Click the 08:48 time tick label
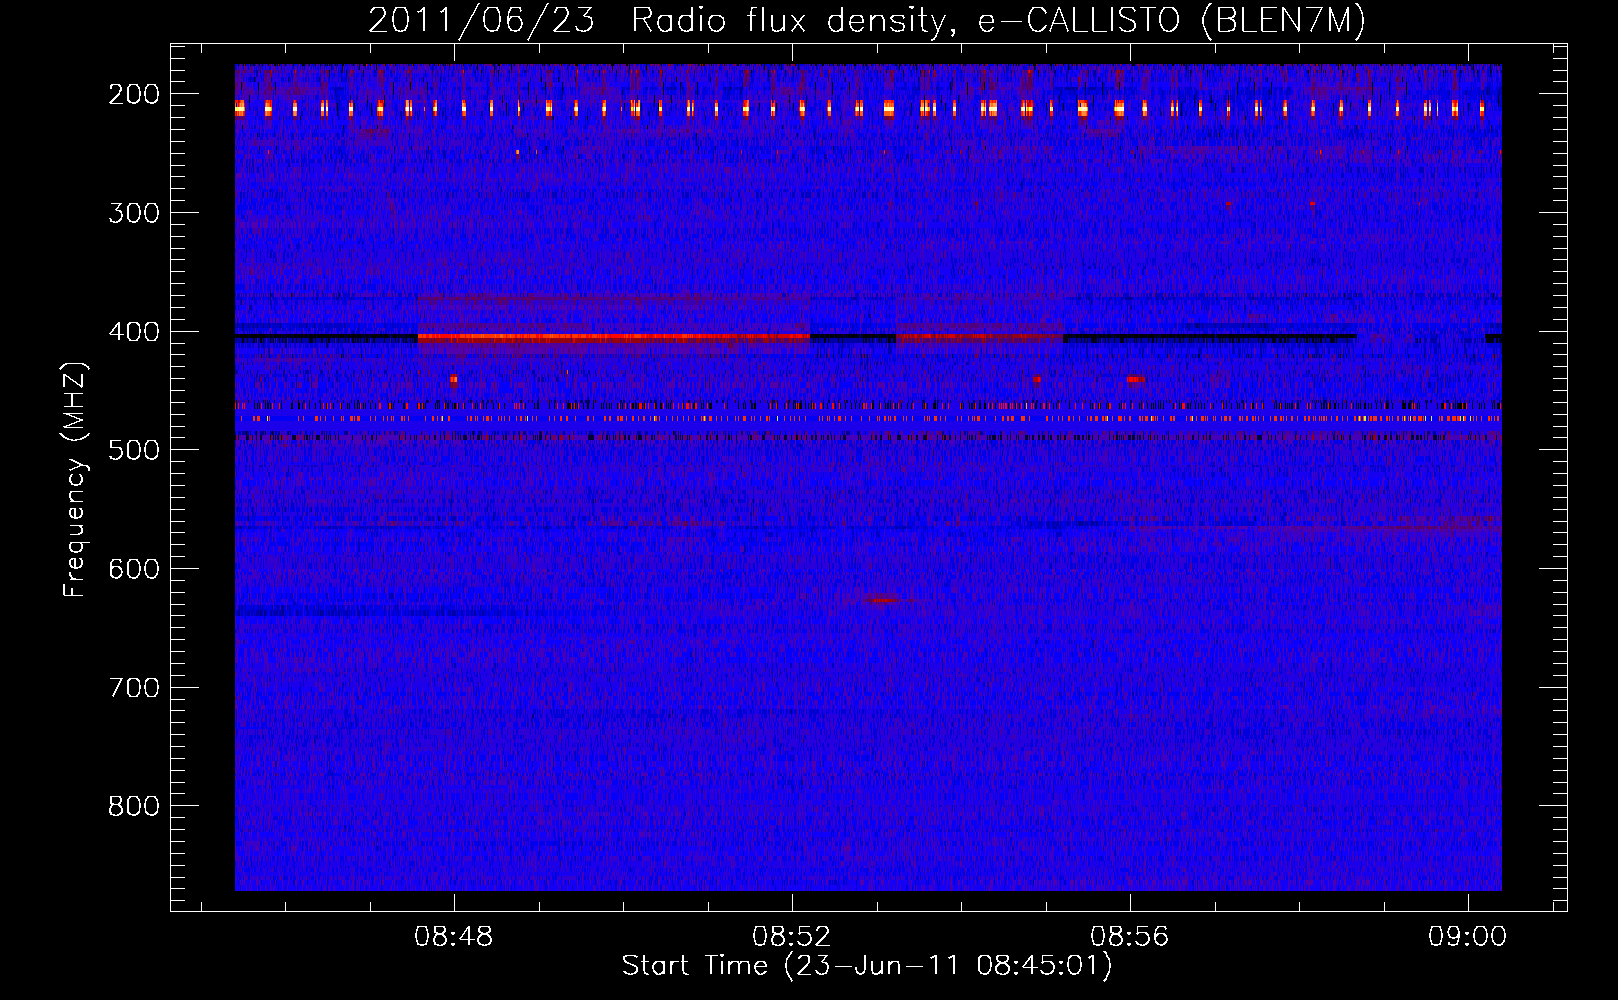The width and height of the screenshot is (1618, 1000). [x=454, y=937]
